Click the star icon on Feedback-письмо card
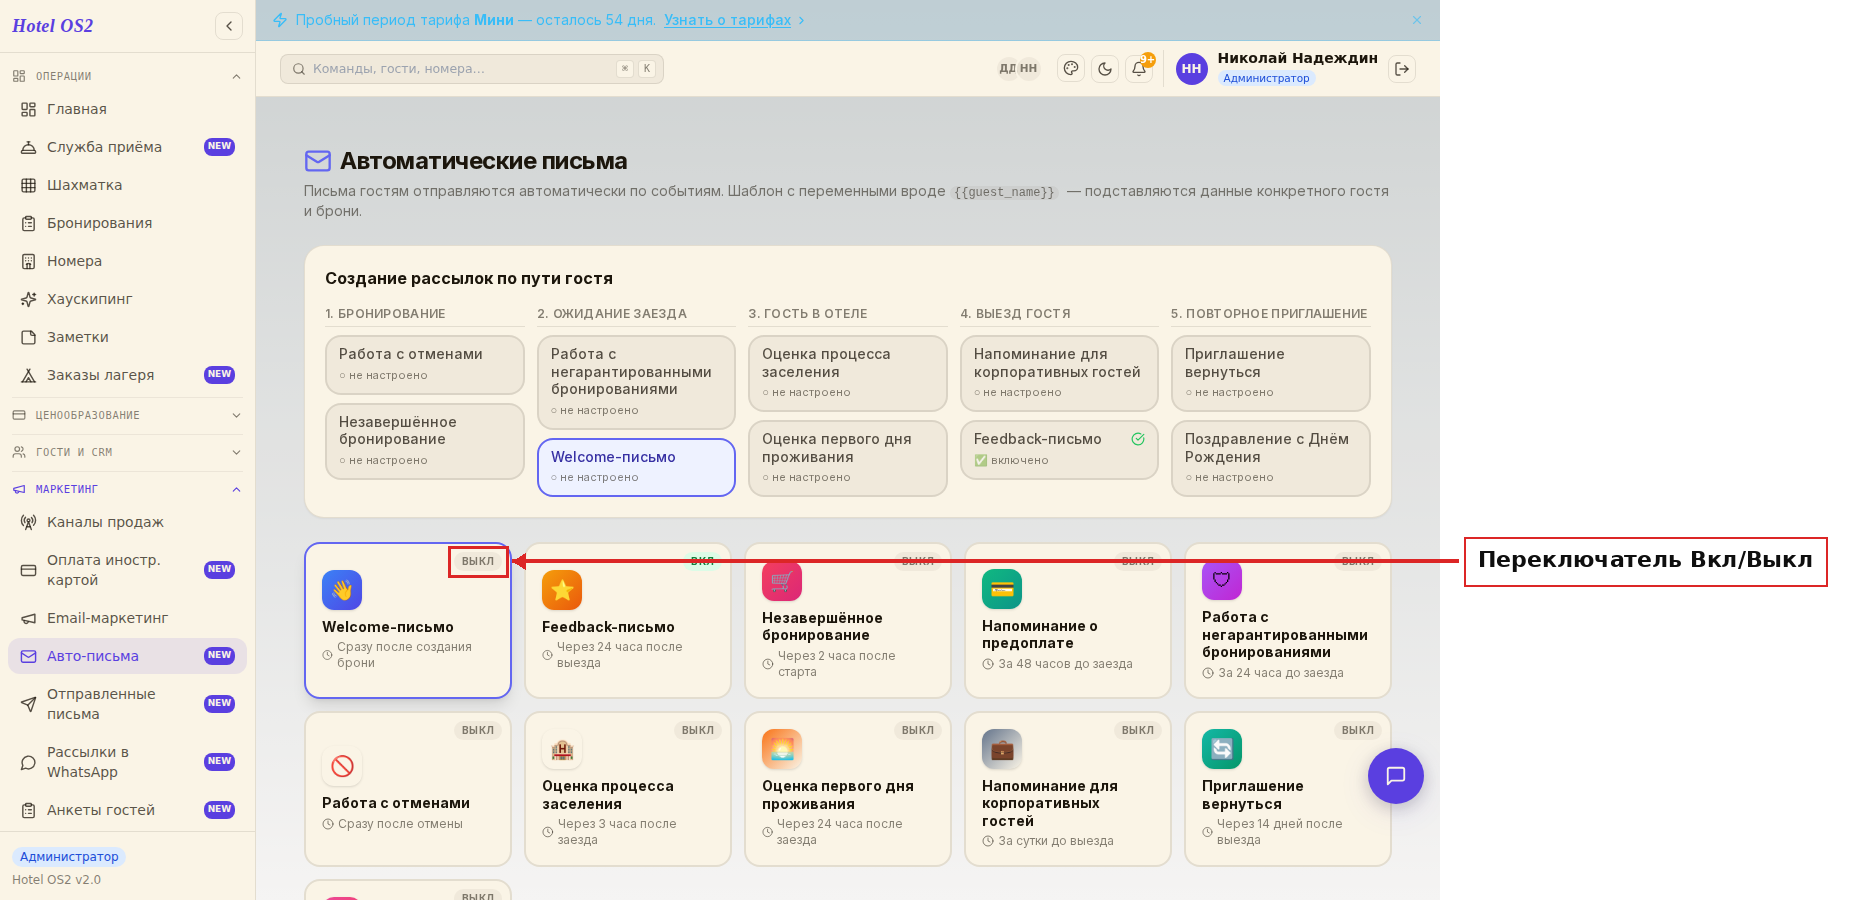The width and height of the screenshot is (1851, 900). 562,590
